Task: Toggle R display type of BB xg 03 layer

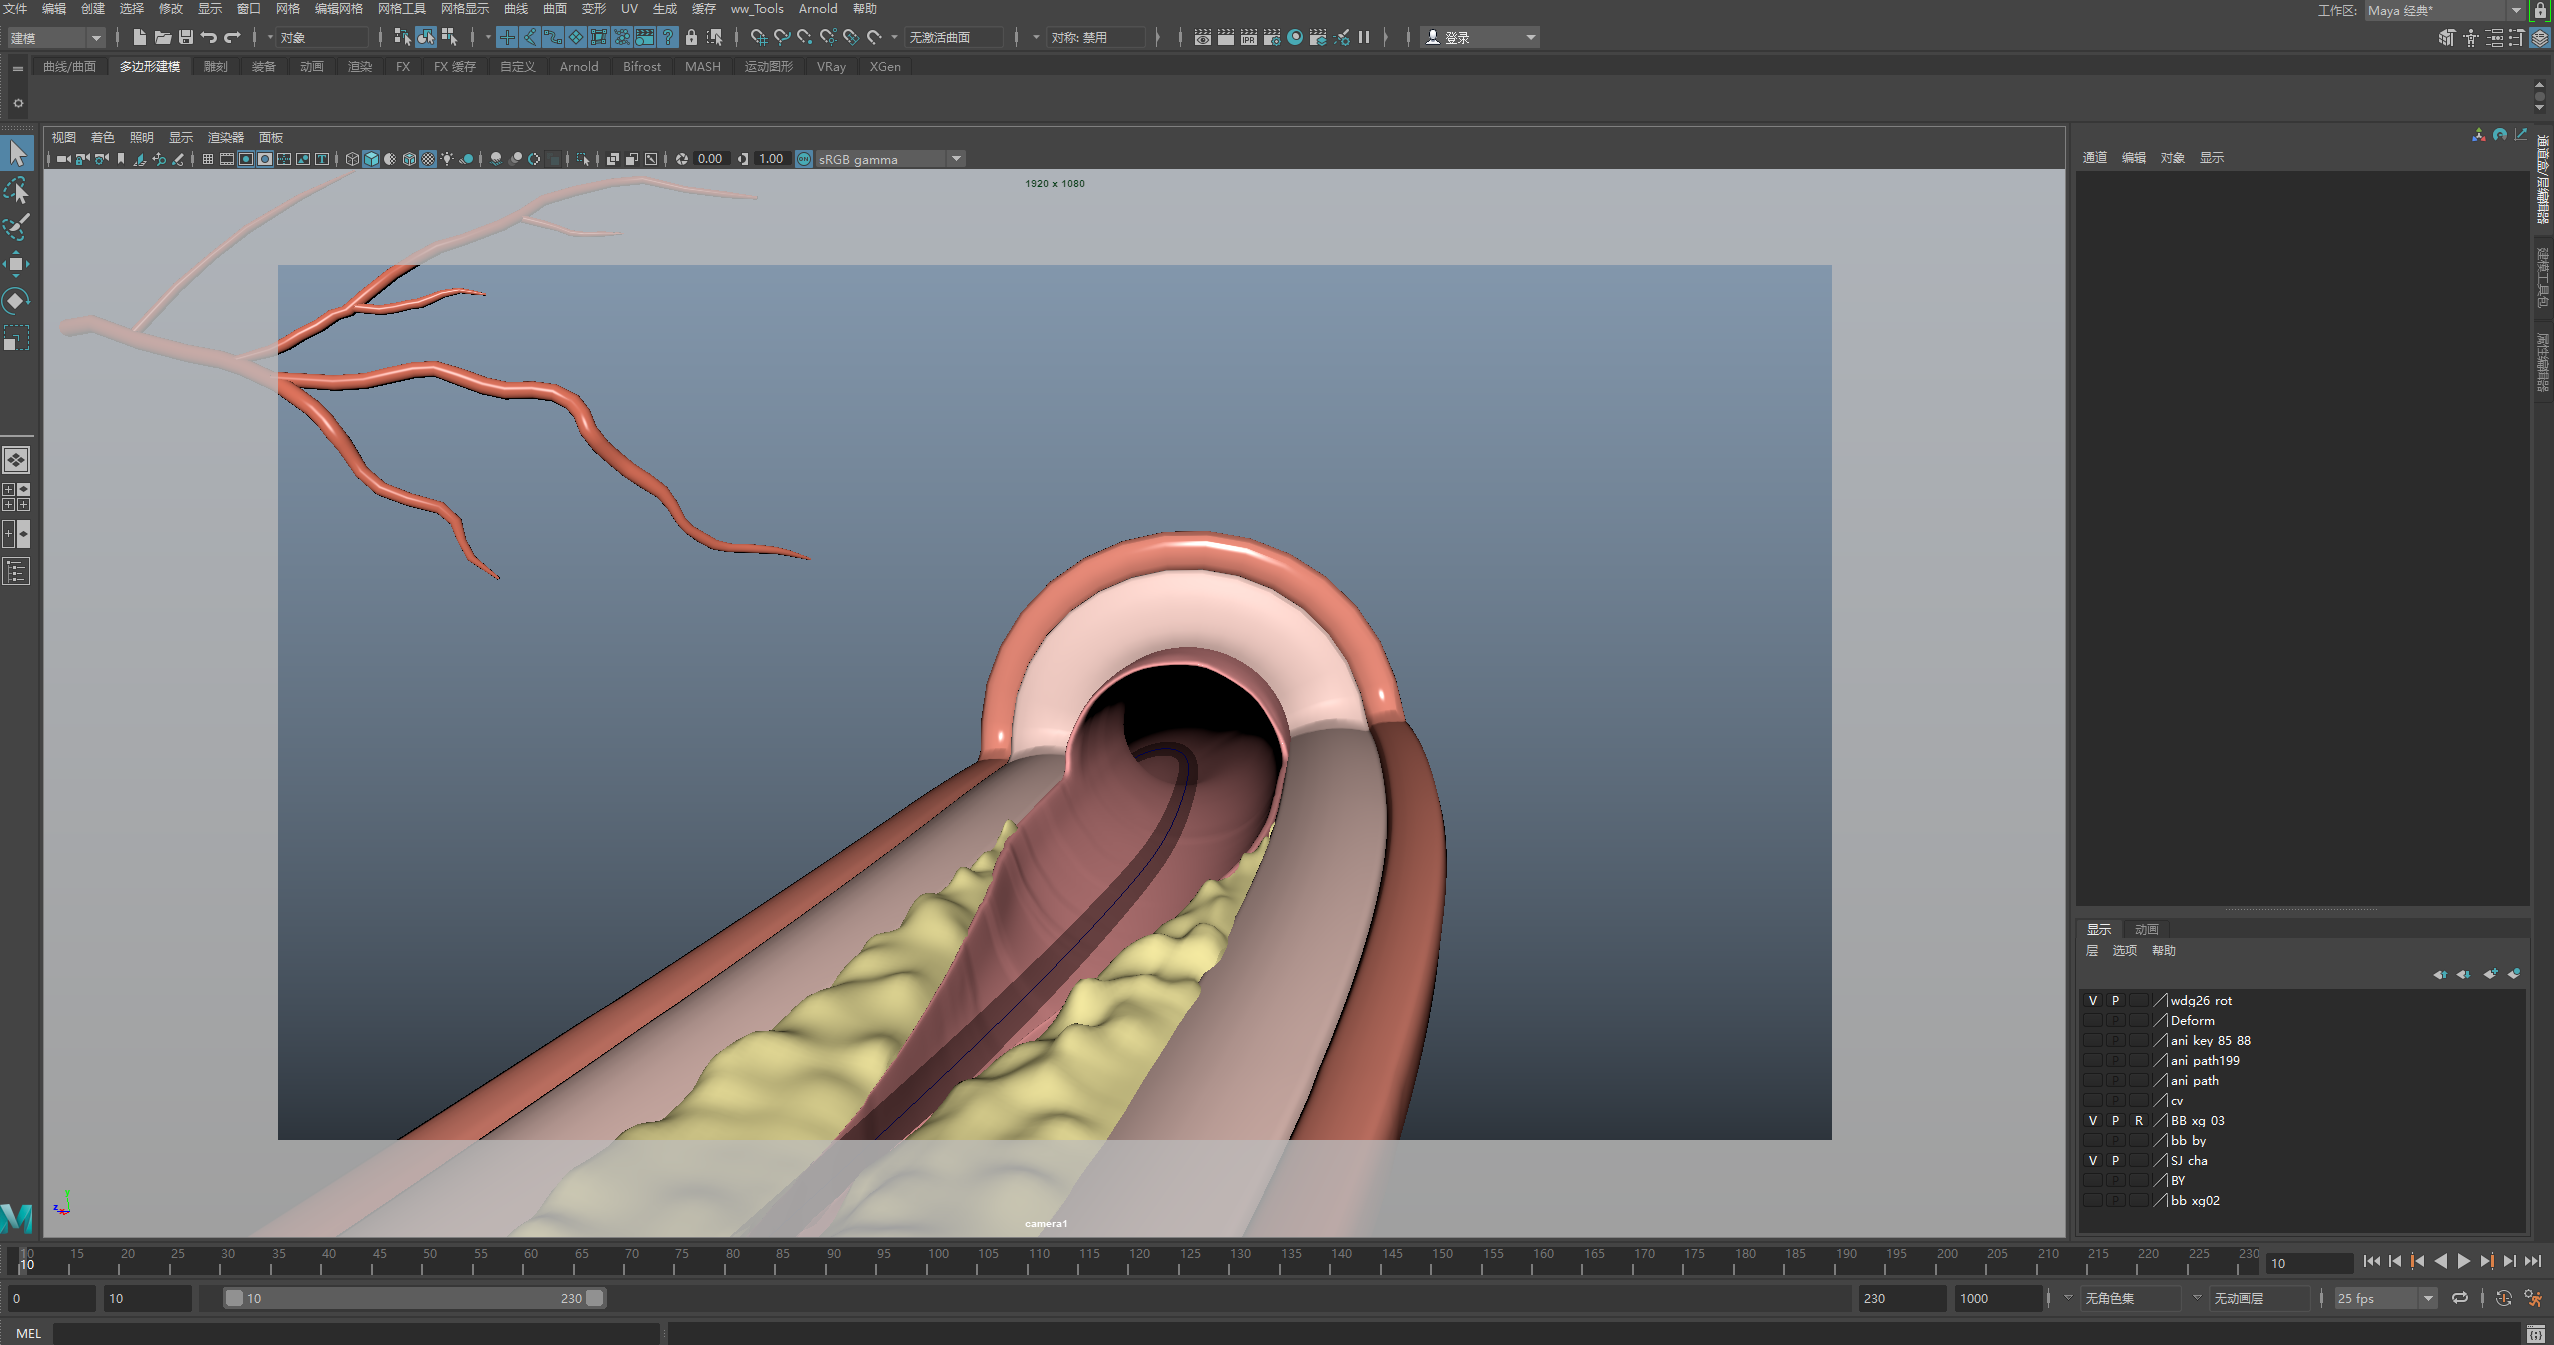Action: (2139, 1120)
